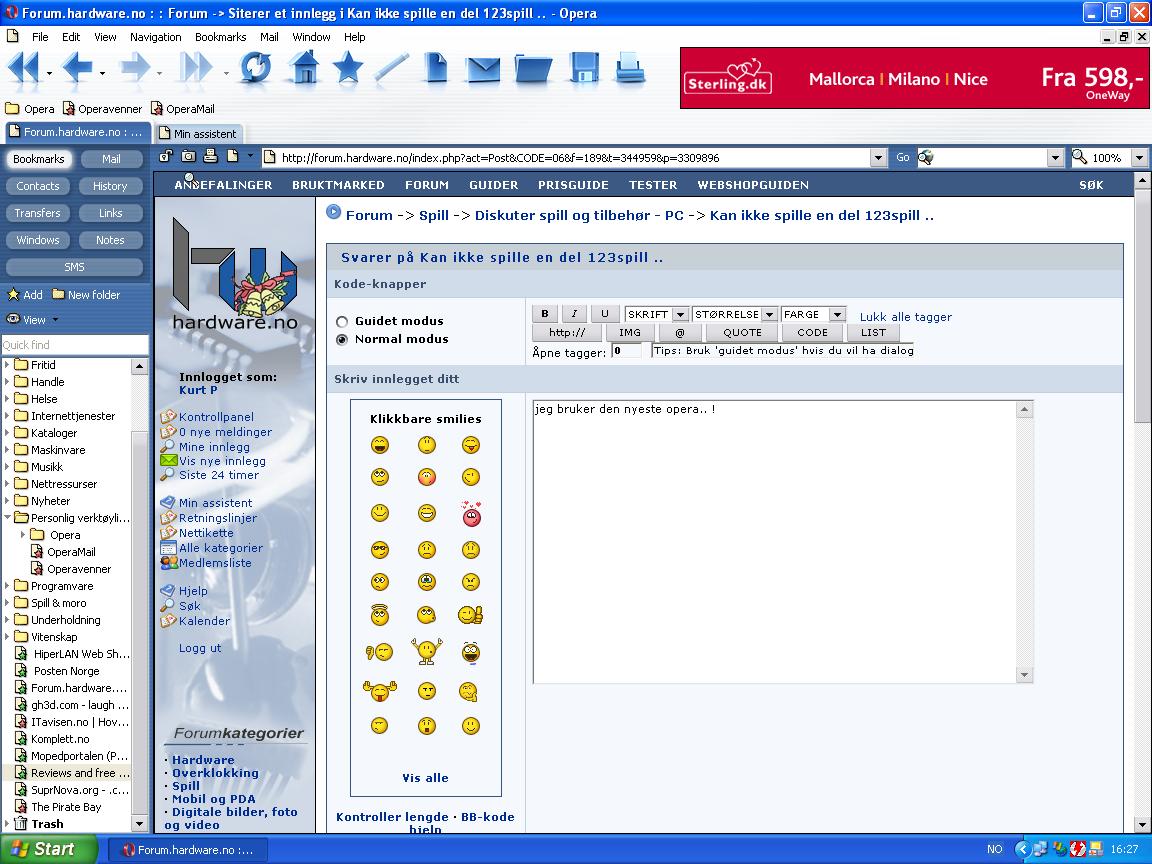Toggle the Mail panel button

[x=111, y=159]
